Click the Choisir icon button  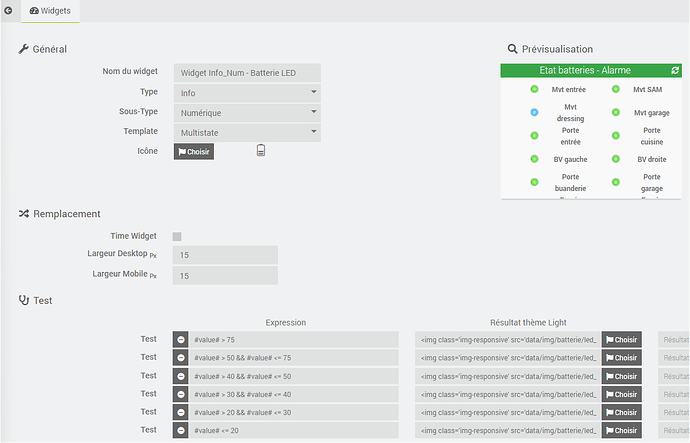coord(194,151)
